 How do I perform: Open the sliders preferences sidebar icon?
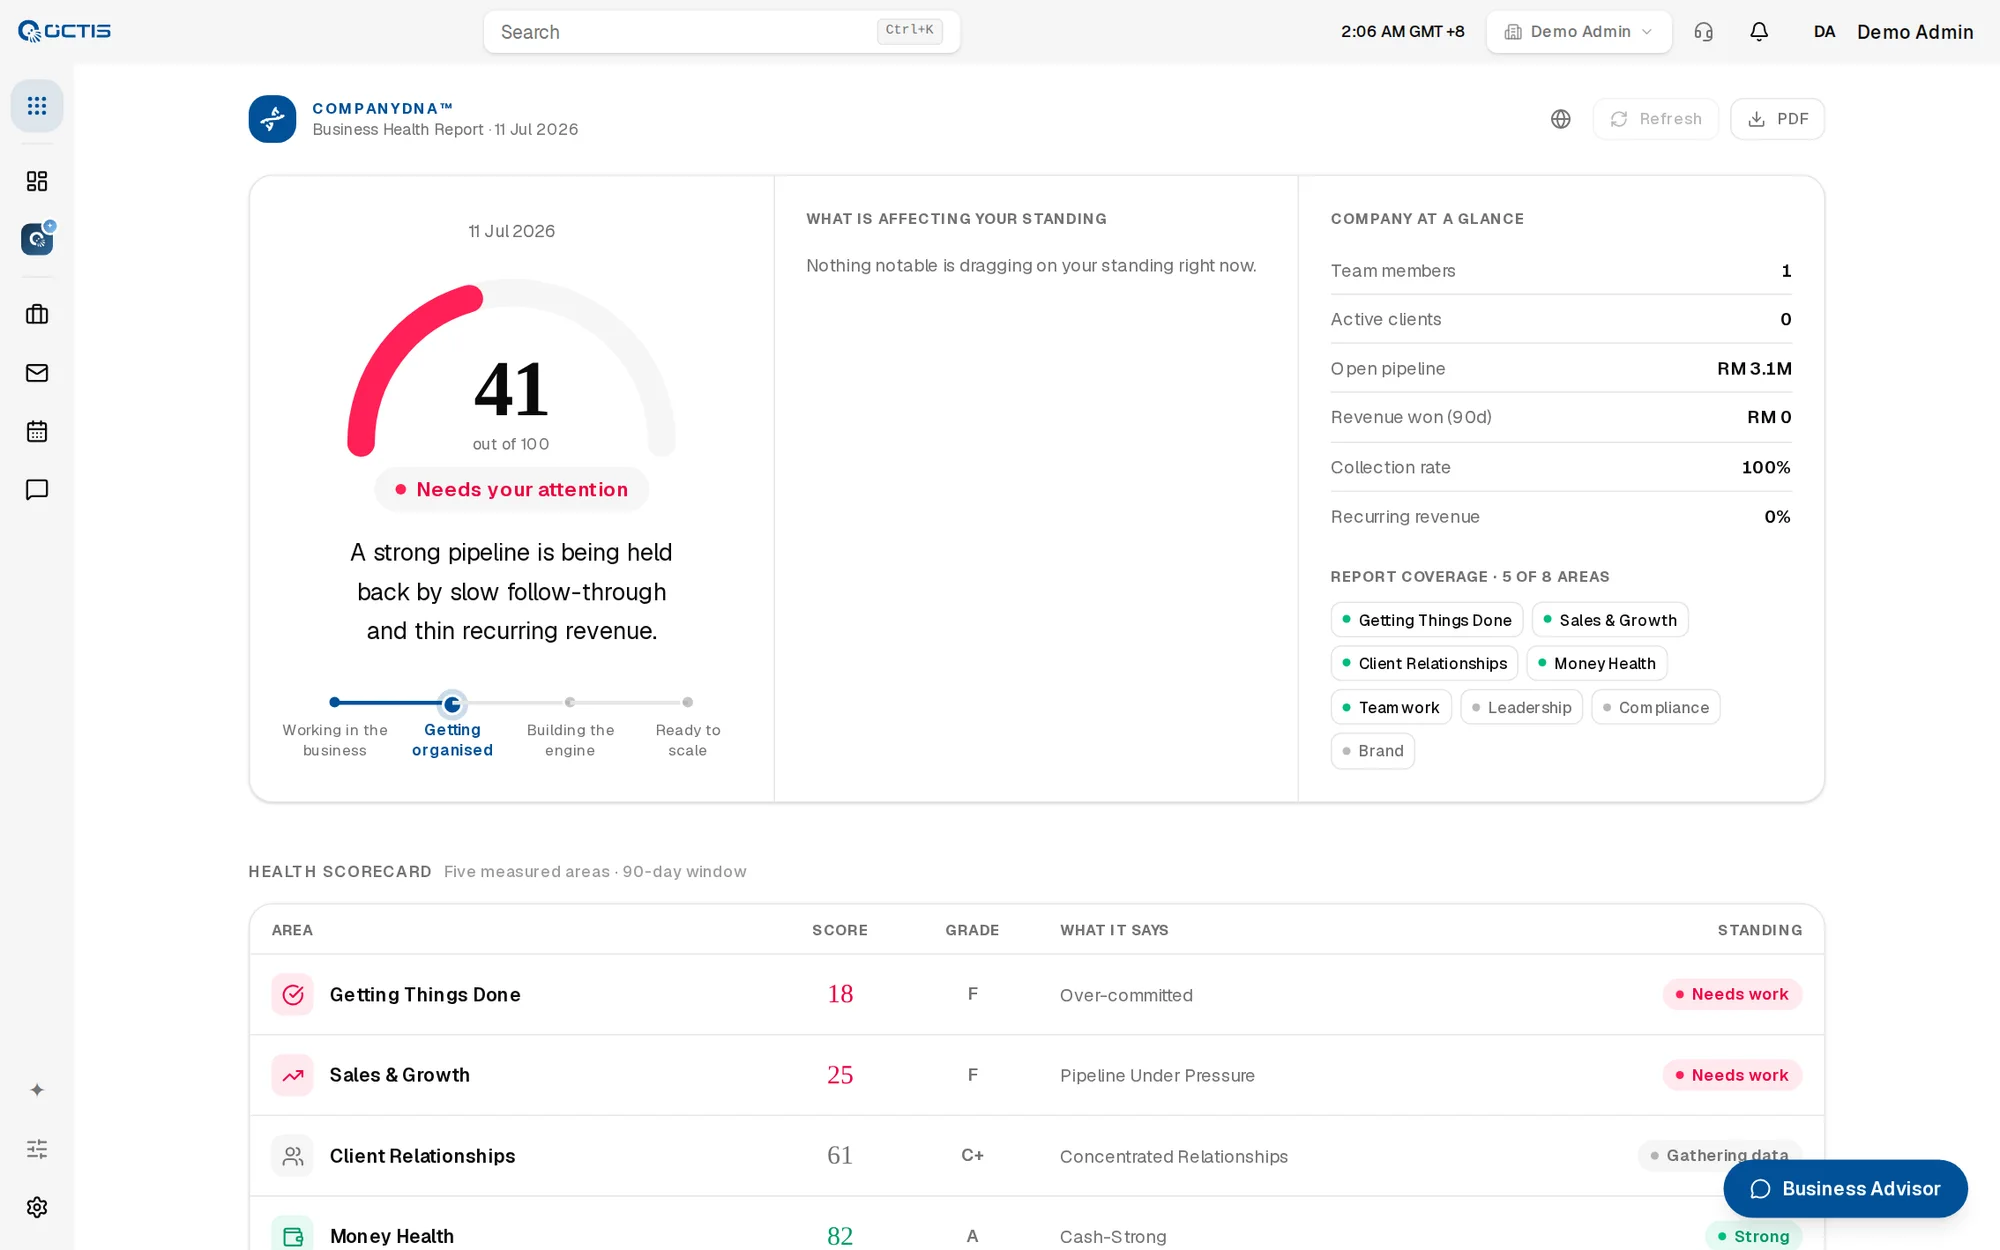pyautogui.click(x=37, y=1148)
